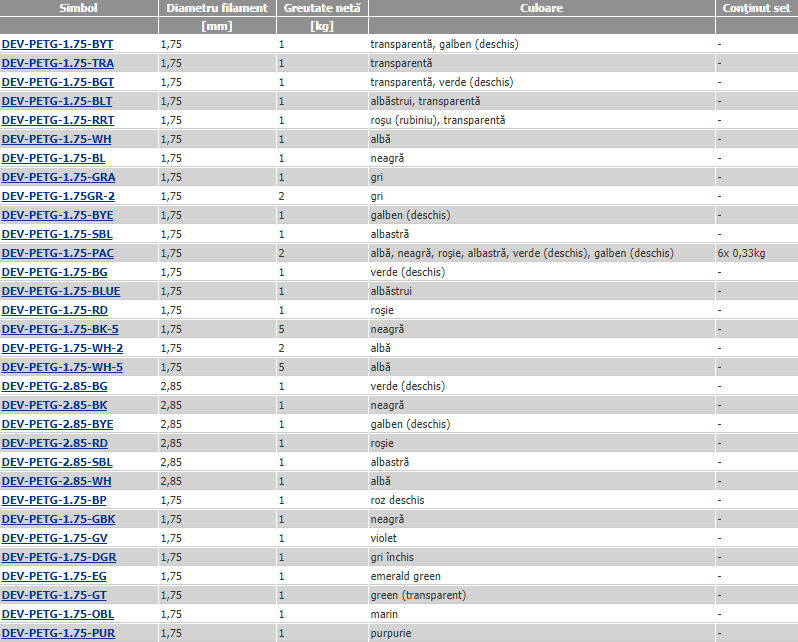Select the [kg] unit subheader
The width and height of the screenshot is (798, 642).
coord(322,26)
